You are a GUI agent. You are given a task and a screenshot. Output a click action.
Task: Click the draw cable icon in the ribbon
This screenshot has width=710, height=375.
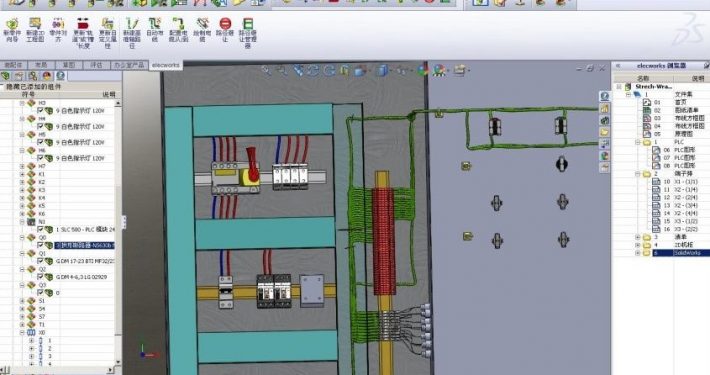pos(202,24)
